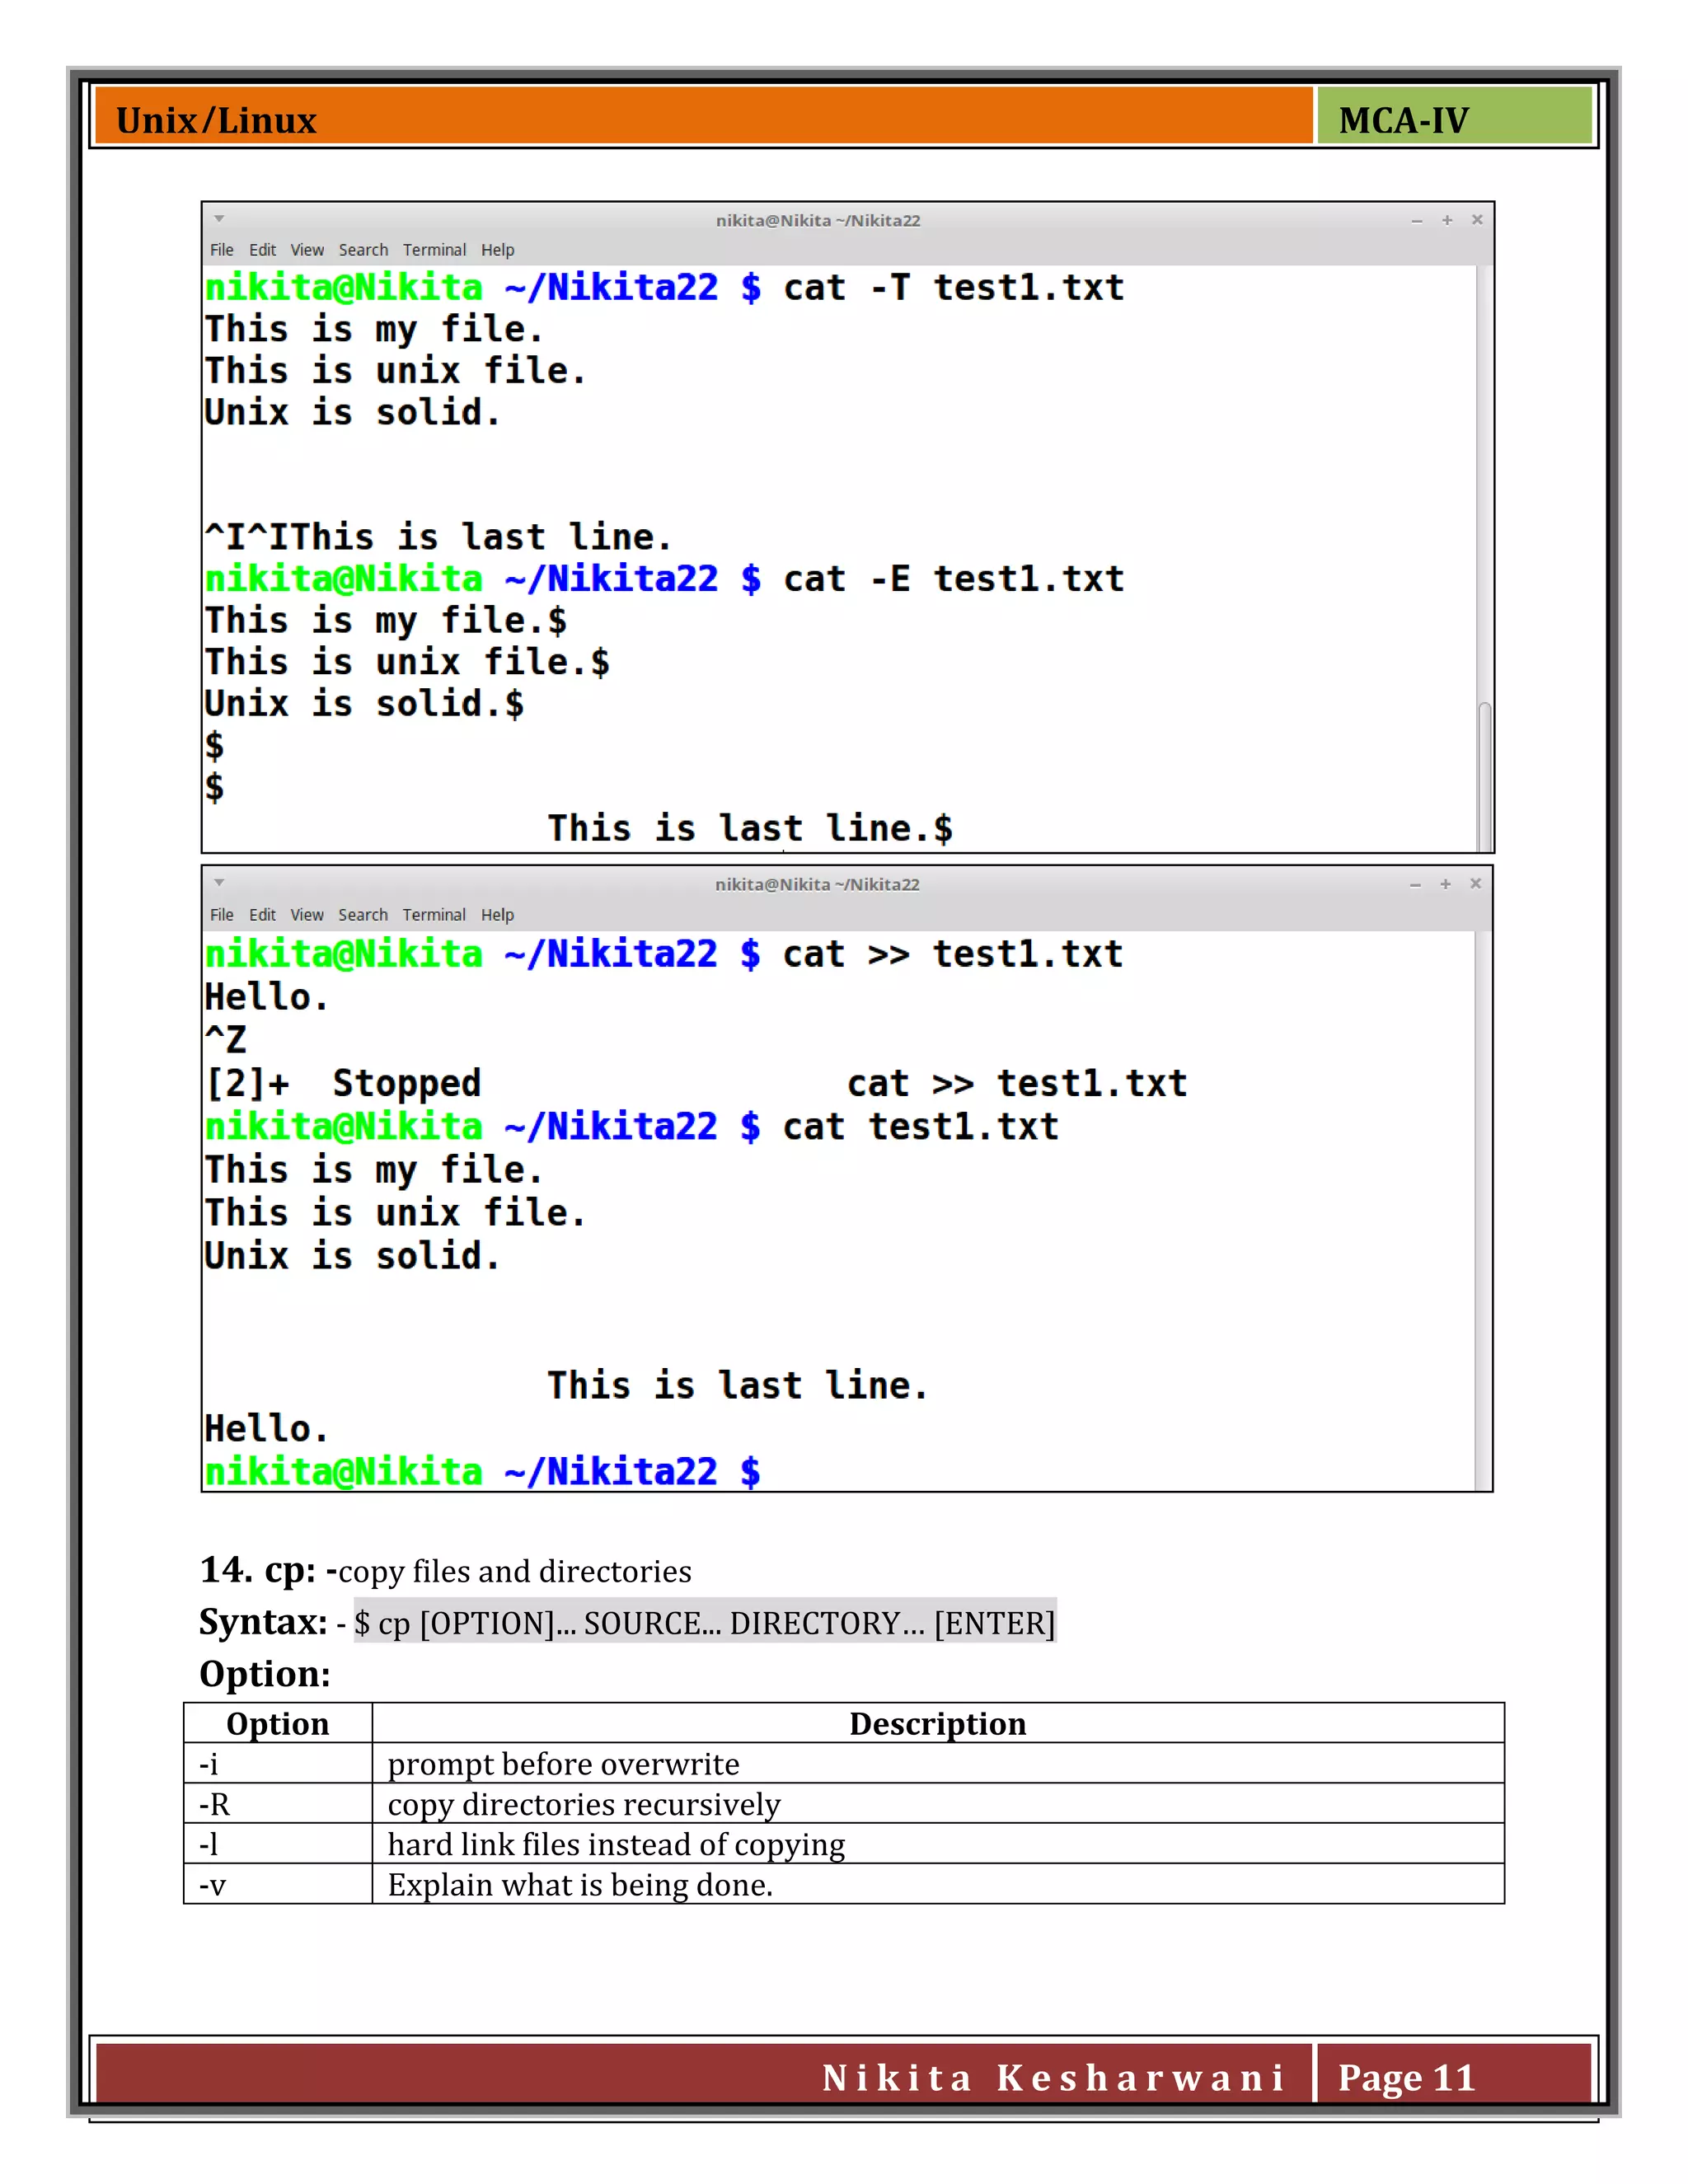Click 'Nikita Kesharwani' footer author name
1688x2184 pixels.
[1054, 2078]
